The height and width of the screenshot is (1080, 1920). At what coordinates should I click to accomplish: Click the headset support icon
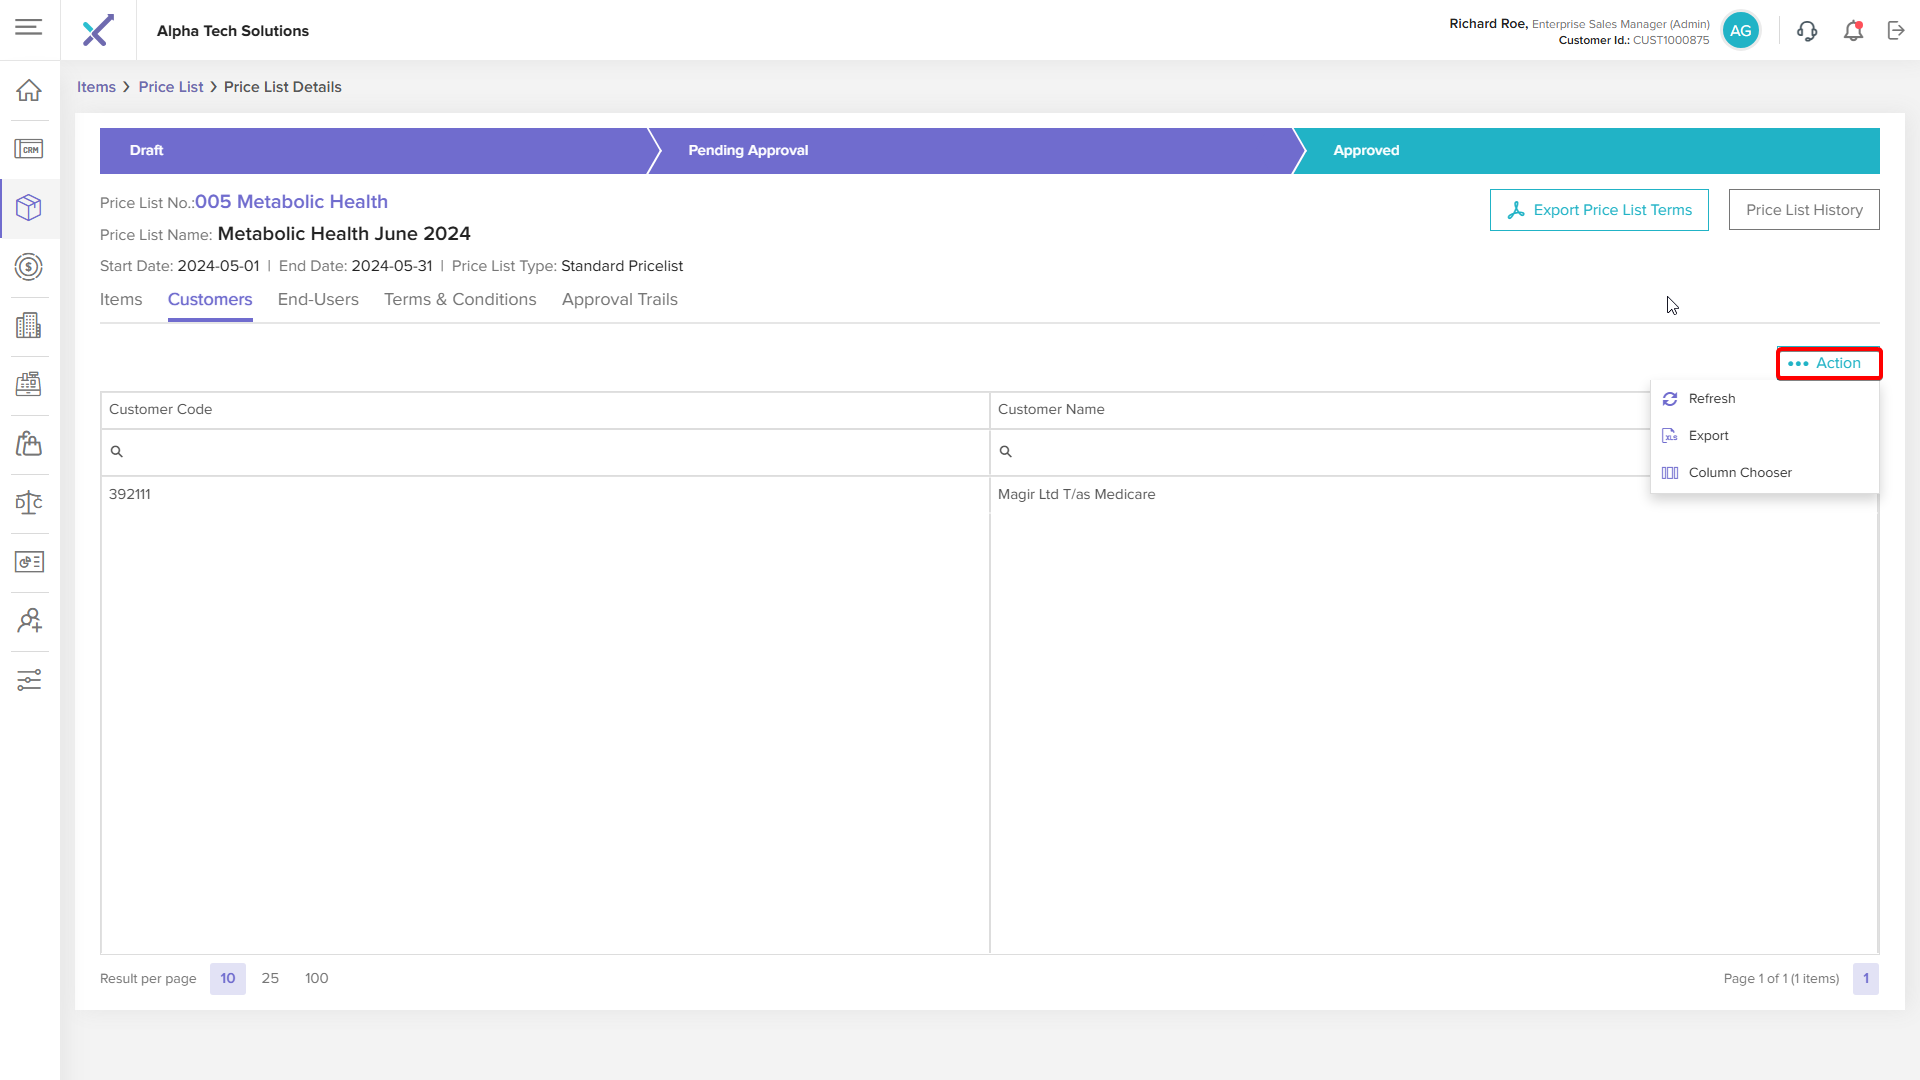[x=1807, y=31]
